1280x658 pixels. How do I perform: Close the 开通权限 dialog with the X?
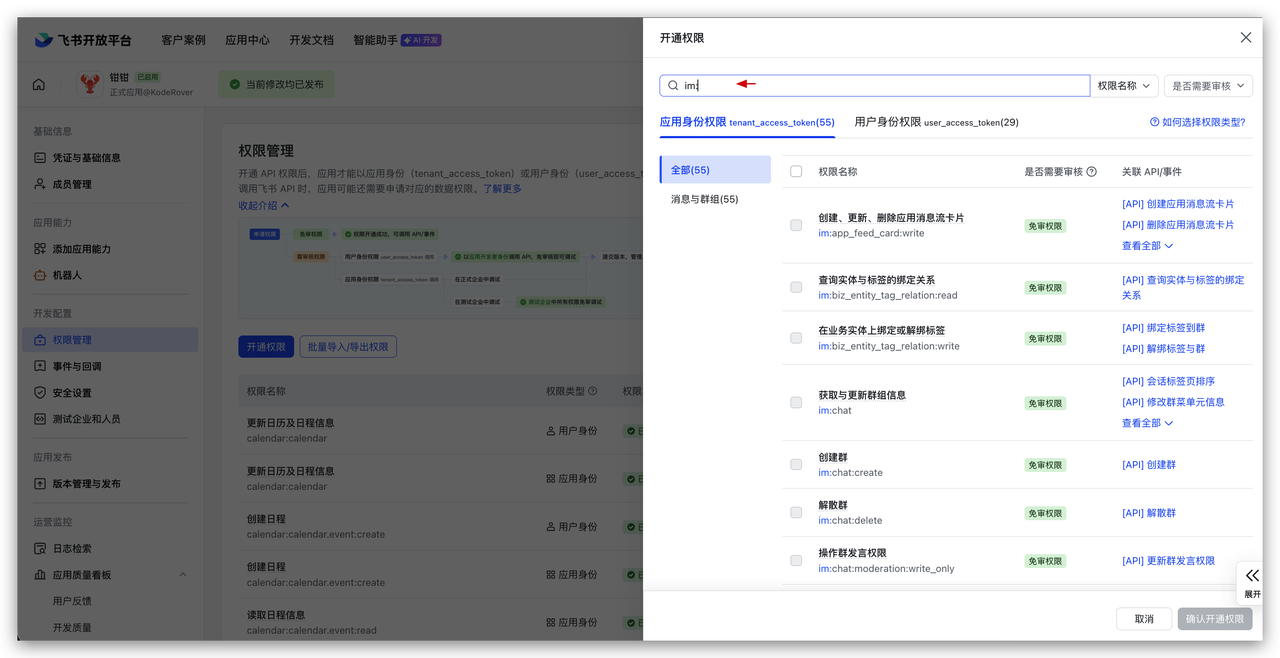[1245, 38]
